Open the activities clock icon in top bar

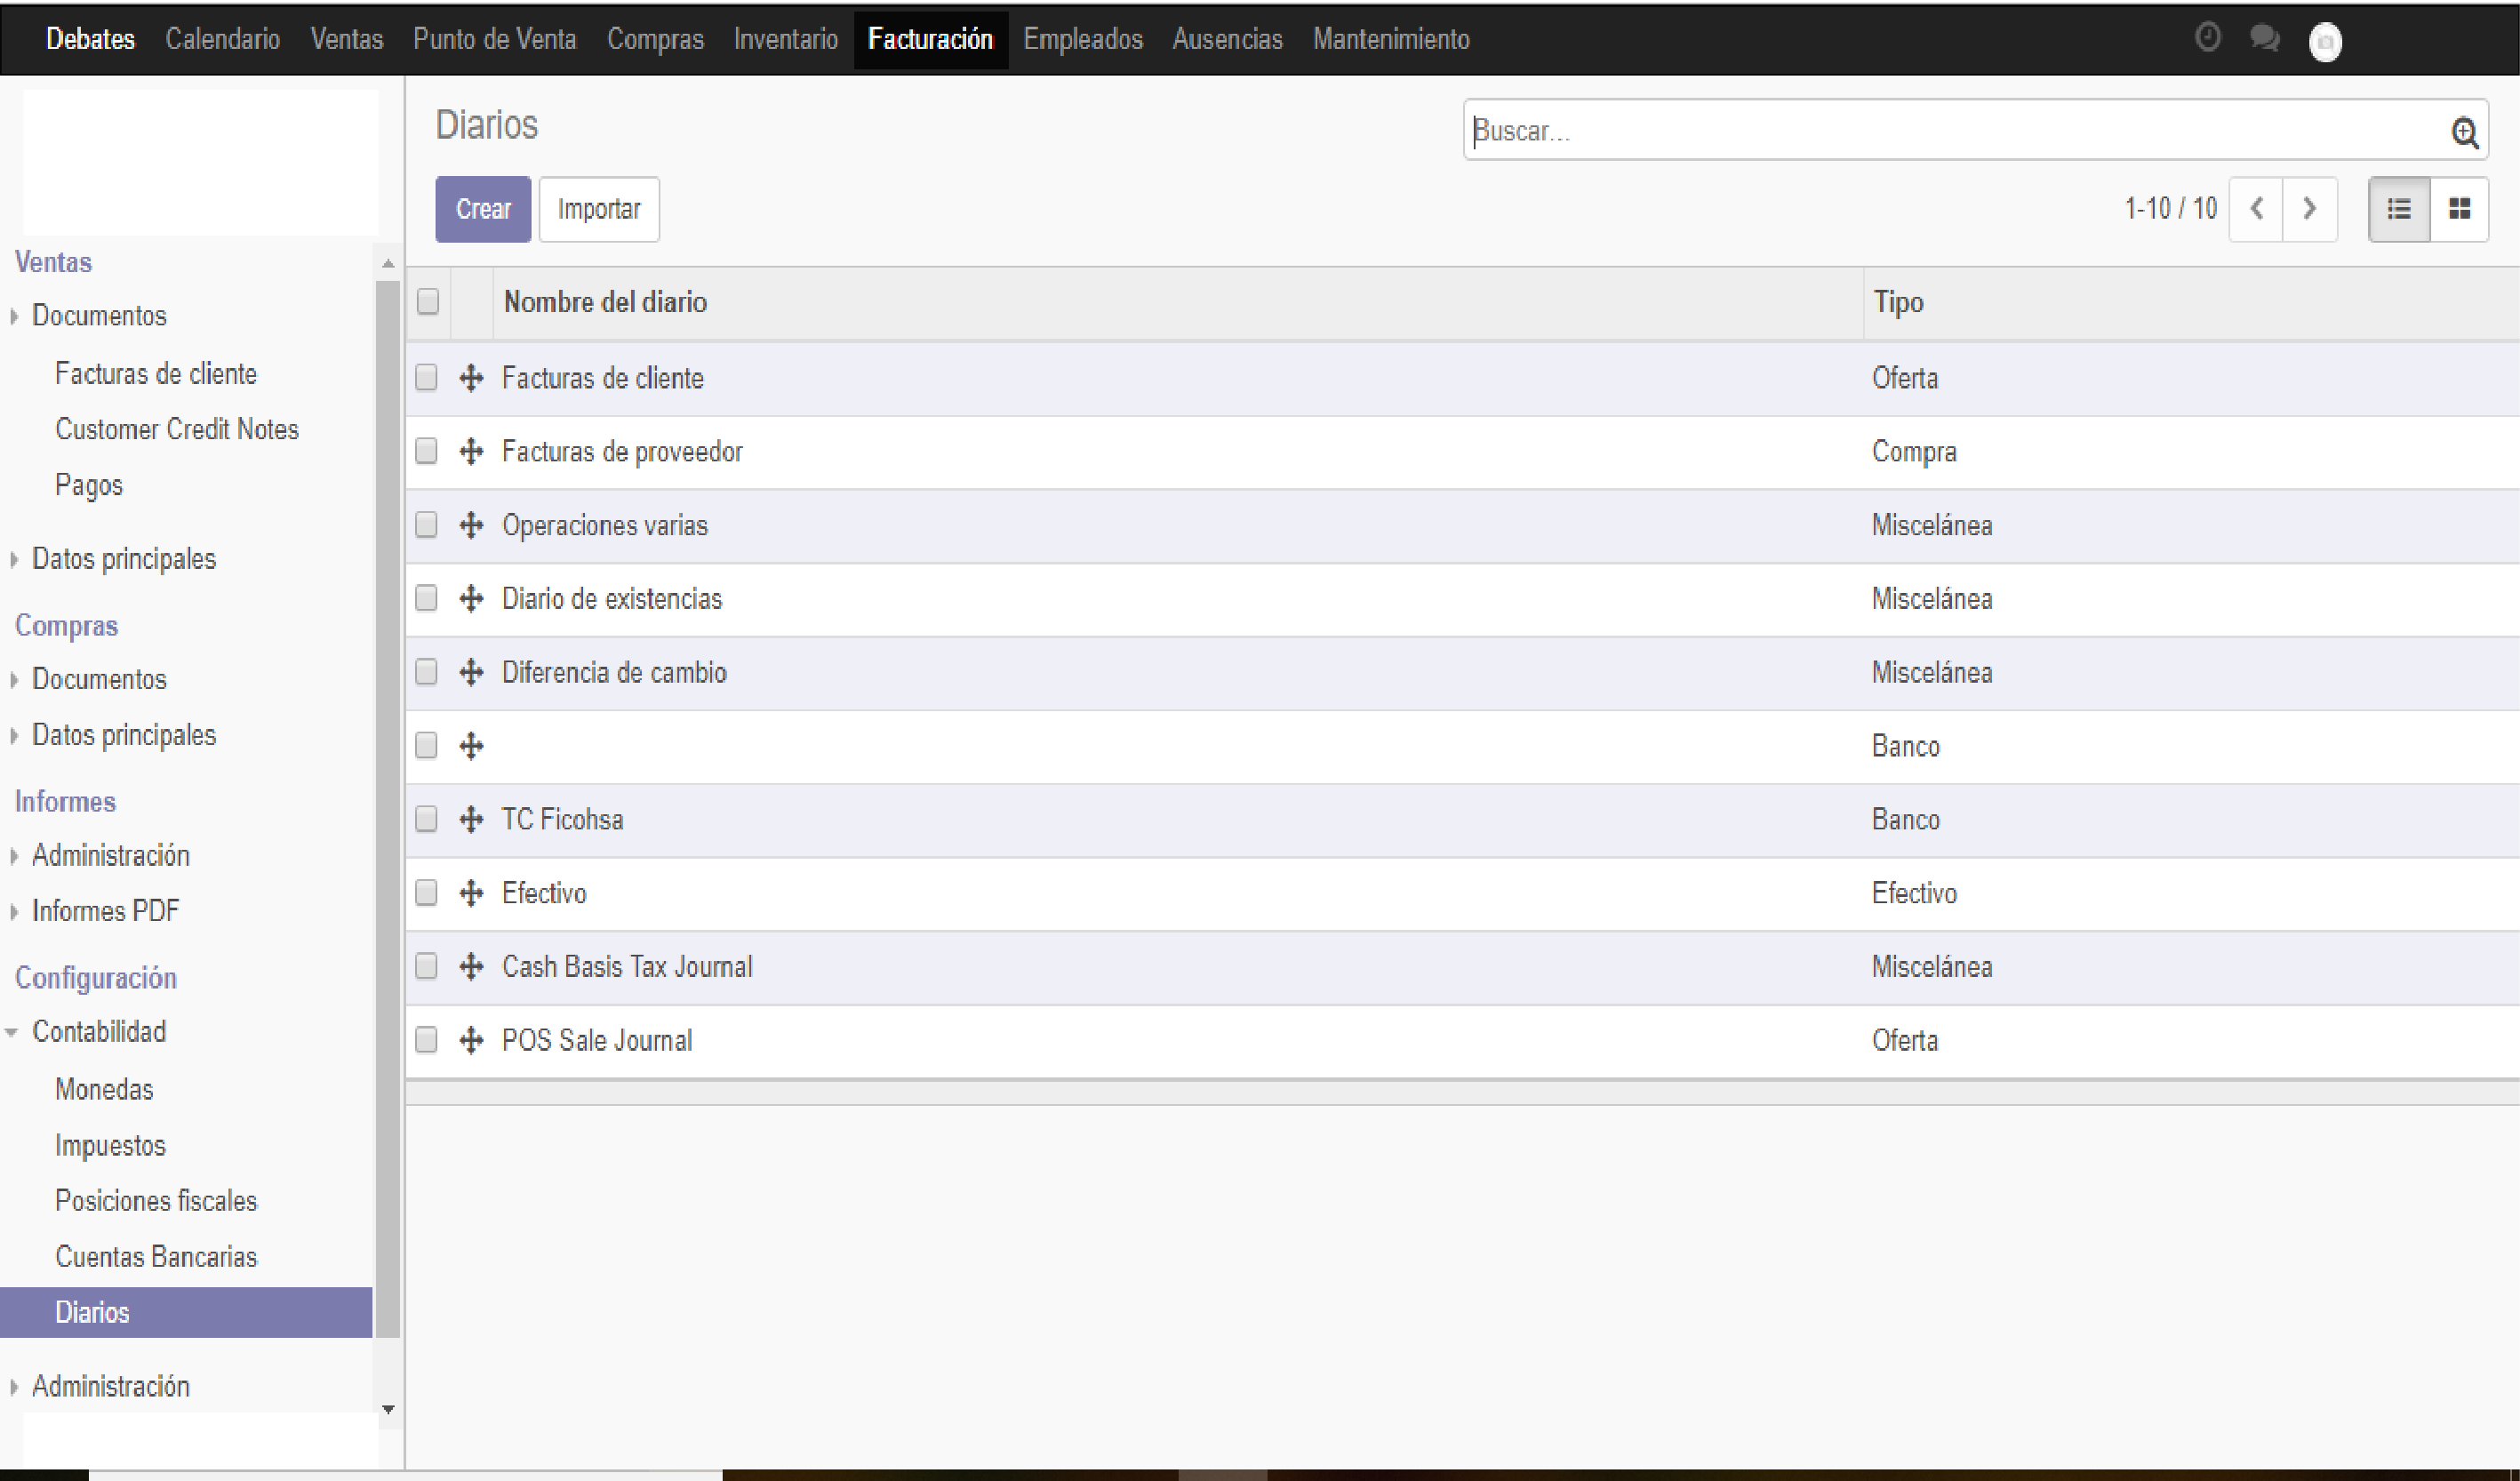[x=2207, y=38]
